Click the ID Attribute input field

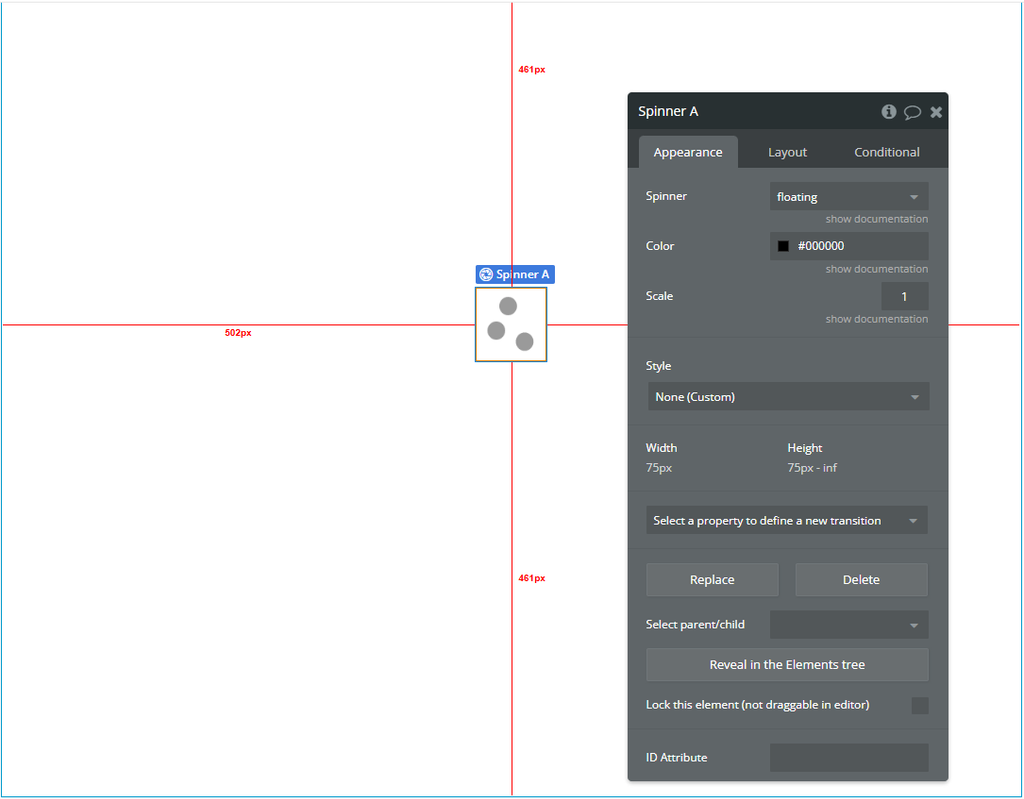point(848,758)
